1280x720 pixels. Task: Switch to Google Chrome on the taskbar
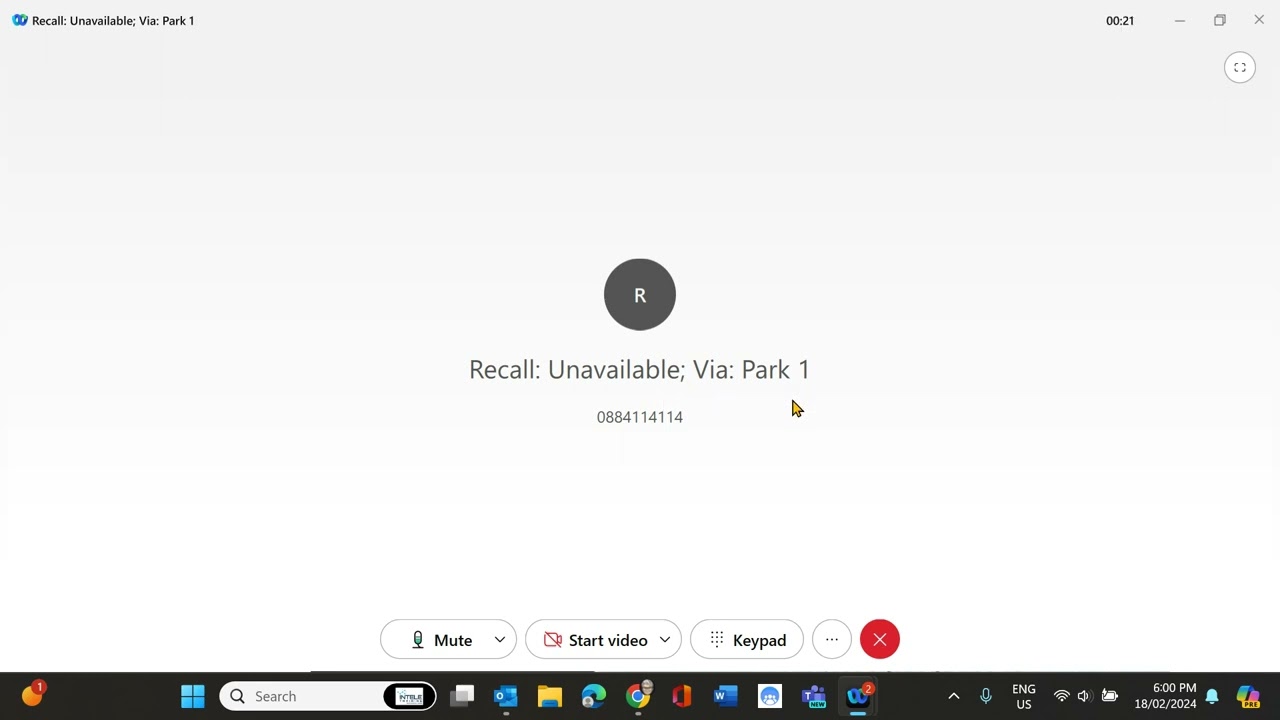(638, 696)
